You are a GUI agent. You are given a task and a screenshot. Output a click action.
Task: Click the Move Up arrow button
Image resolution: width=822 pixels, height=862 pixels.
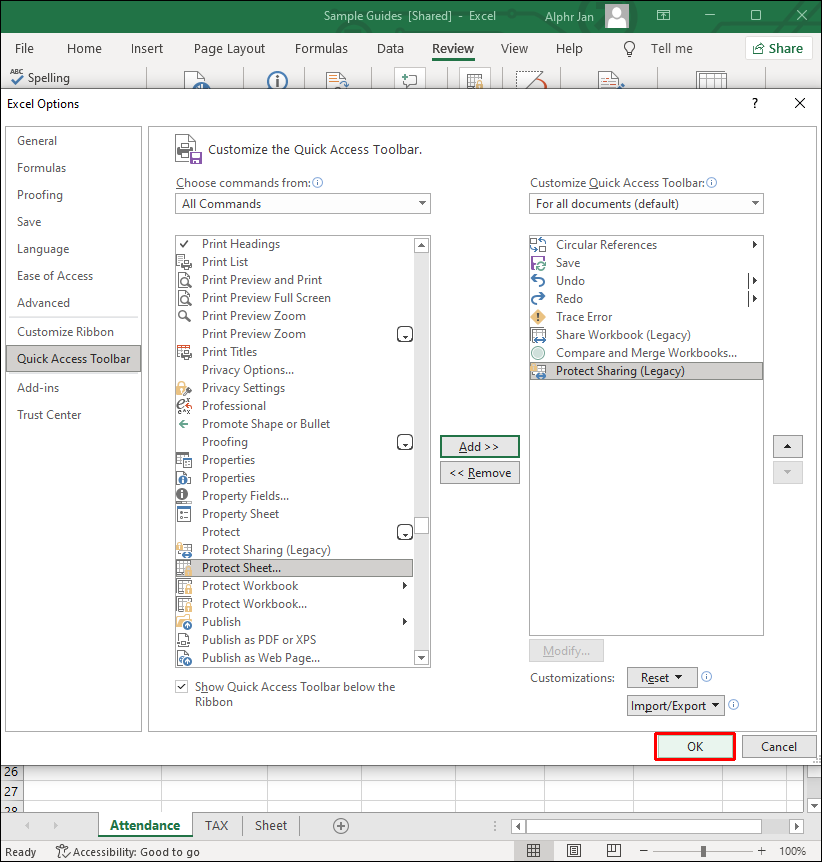pyautogui.click(x=787, y=446)
